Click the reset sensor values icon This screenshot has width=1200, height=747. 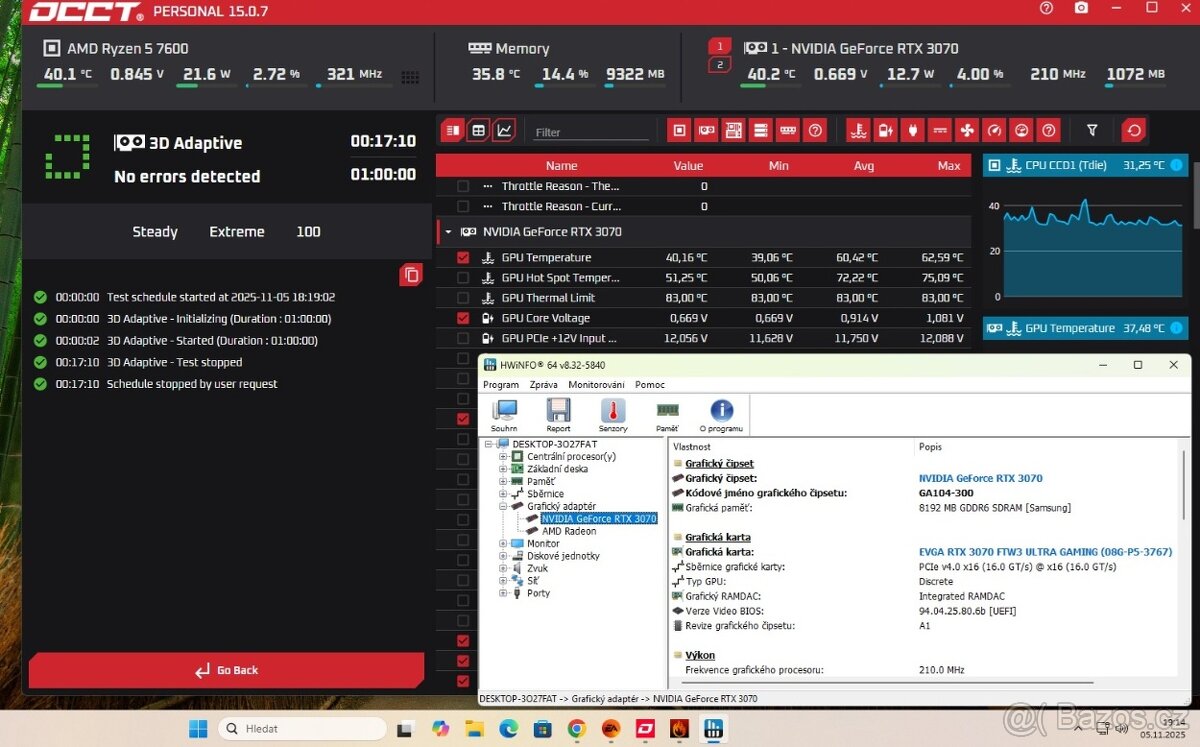pos(1133,130)
